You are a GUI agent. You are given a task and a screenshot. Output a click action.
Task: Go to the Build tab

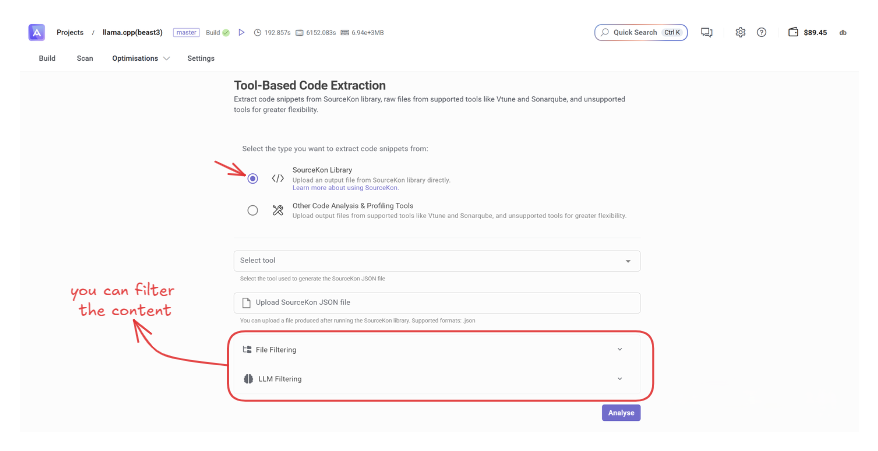pyautogui.click(x=47, y=59)
